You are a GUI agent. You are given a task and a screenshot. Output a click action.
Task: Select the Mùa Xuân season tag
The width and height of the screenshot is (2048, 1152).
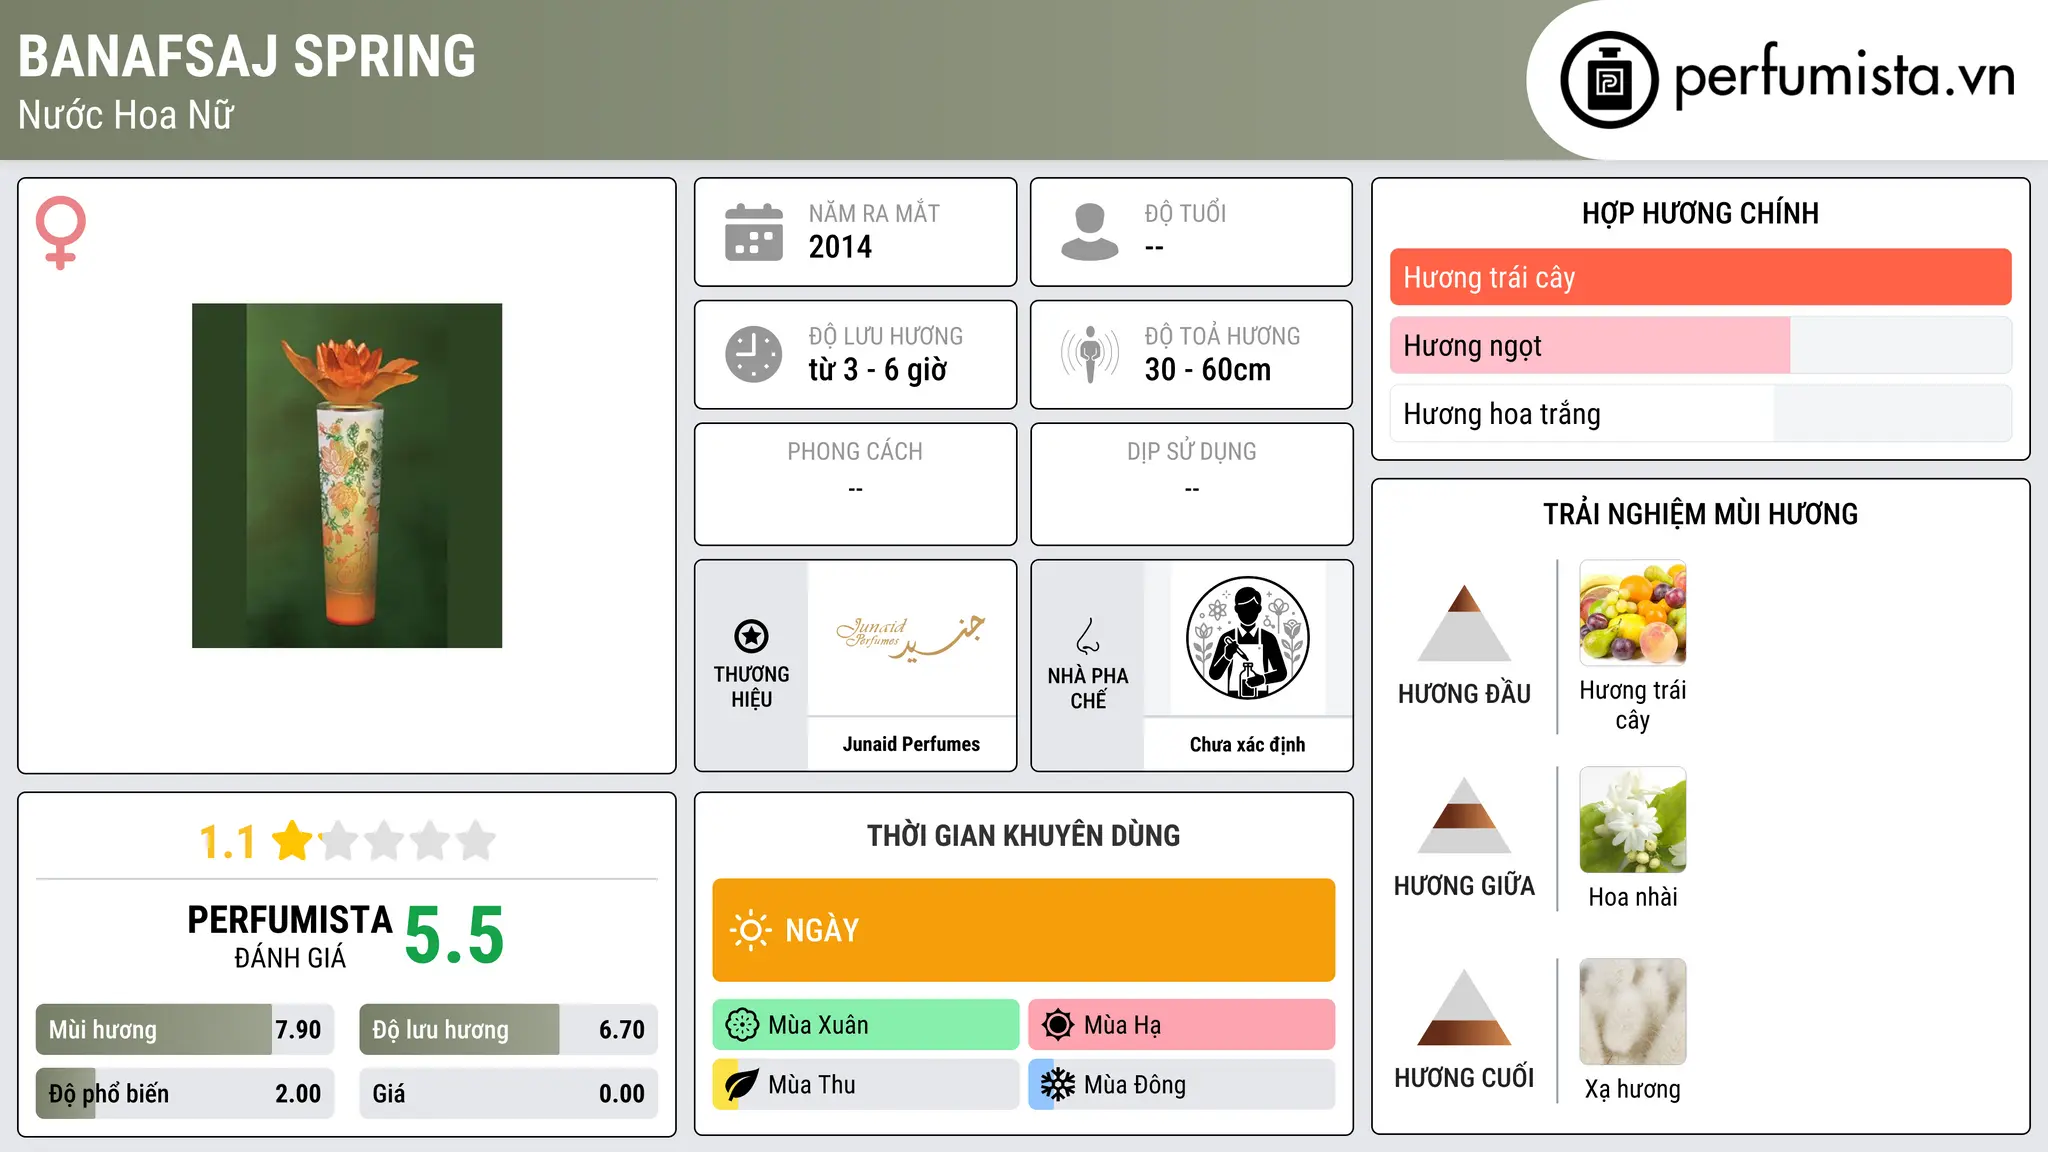click(x=865, y=1025)
